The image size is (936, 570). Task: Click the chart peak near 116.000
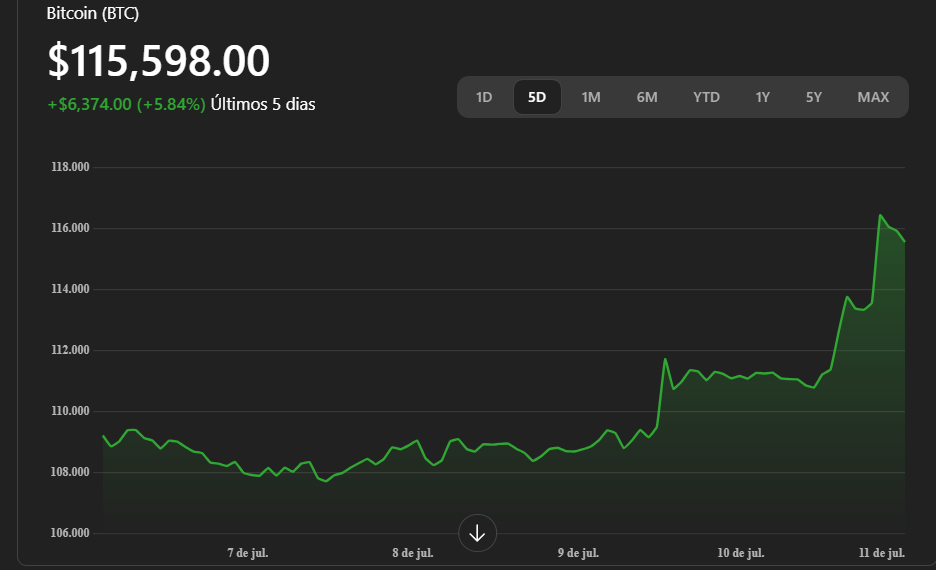(880, 215)
